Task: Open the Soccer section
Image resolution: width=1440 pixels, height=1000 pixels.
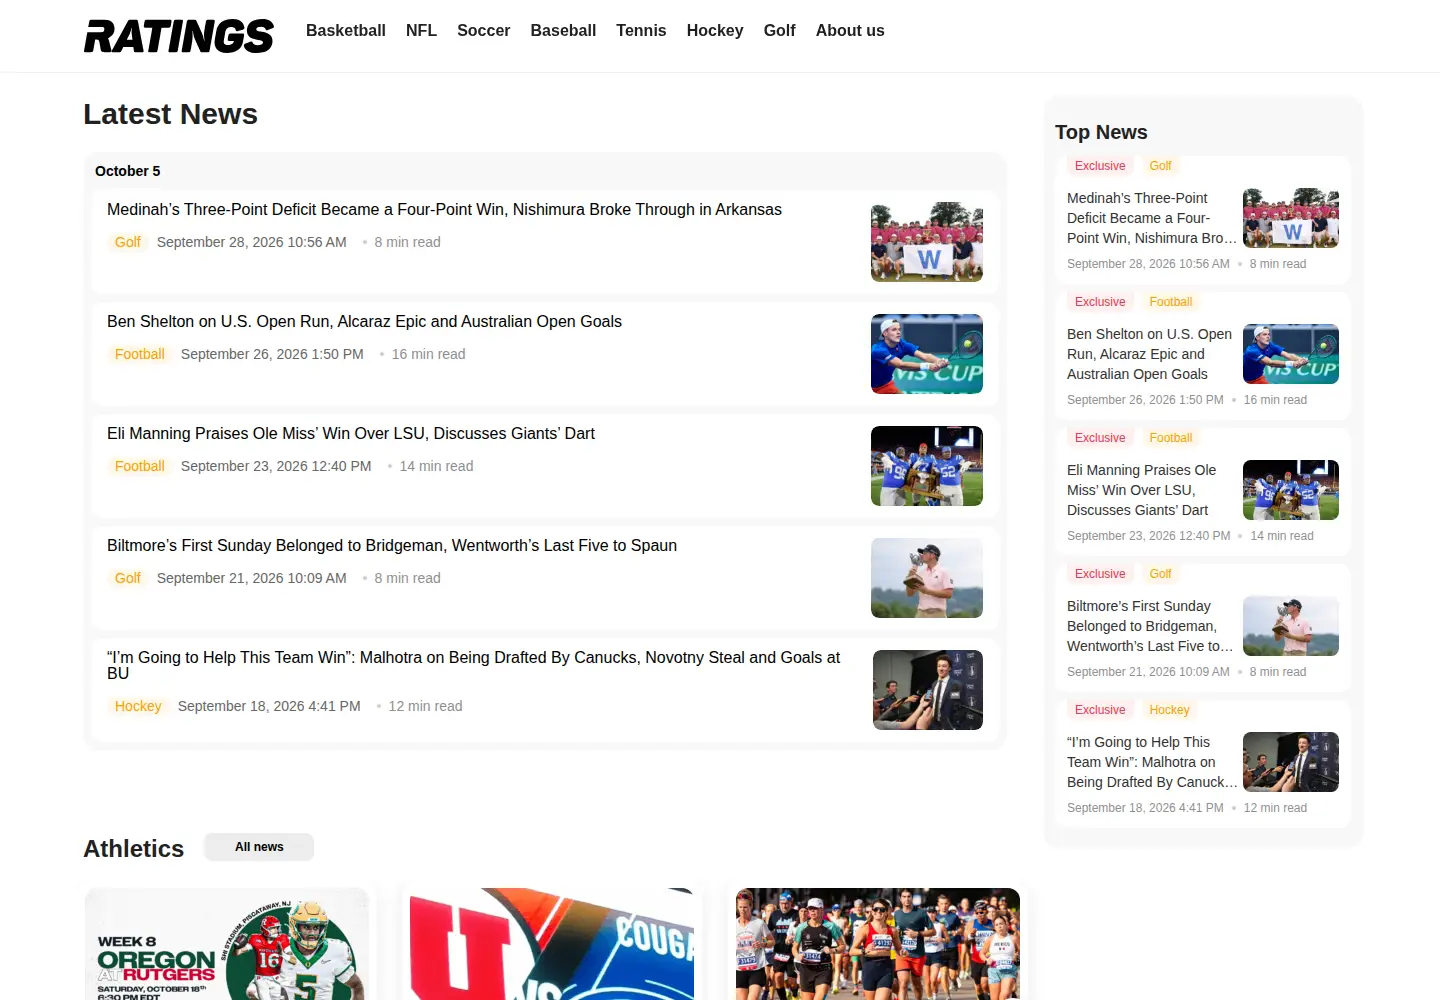Action: click(x=483, y=31)
